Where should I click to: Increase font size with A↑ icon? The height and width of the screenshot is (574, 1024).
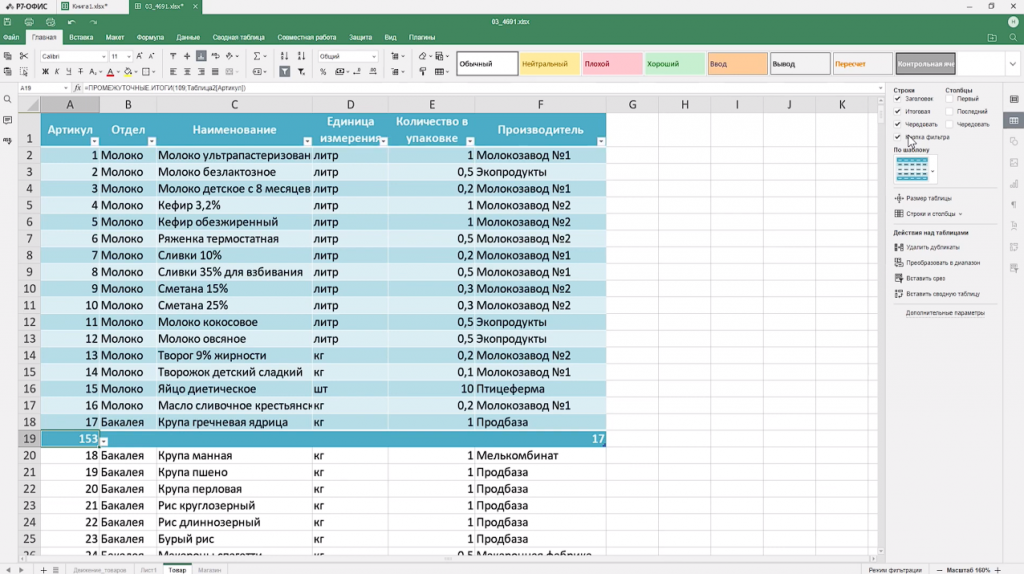click(139, 56)
